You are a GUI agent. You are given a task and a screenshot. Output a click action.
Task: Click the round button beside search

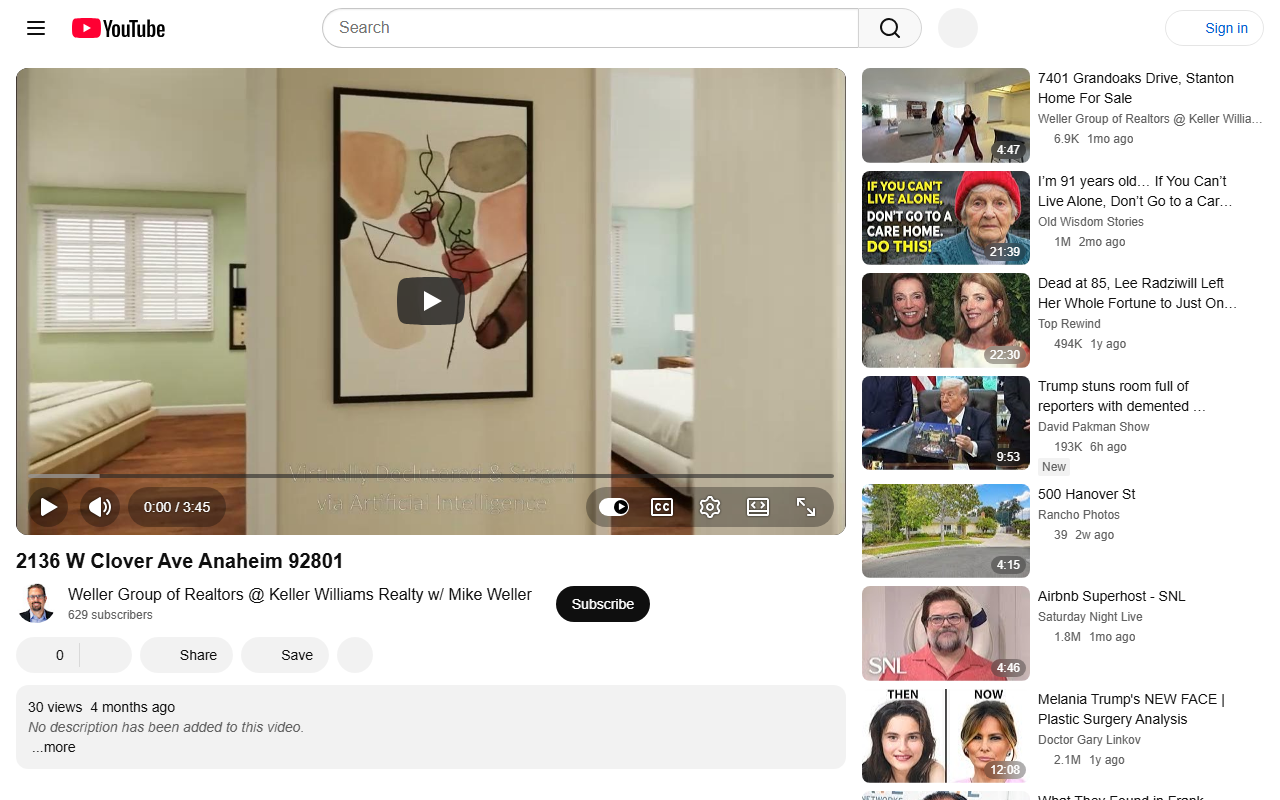958,28
